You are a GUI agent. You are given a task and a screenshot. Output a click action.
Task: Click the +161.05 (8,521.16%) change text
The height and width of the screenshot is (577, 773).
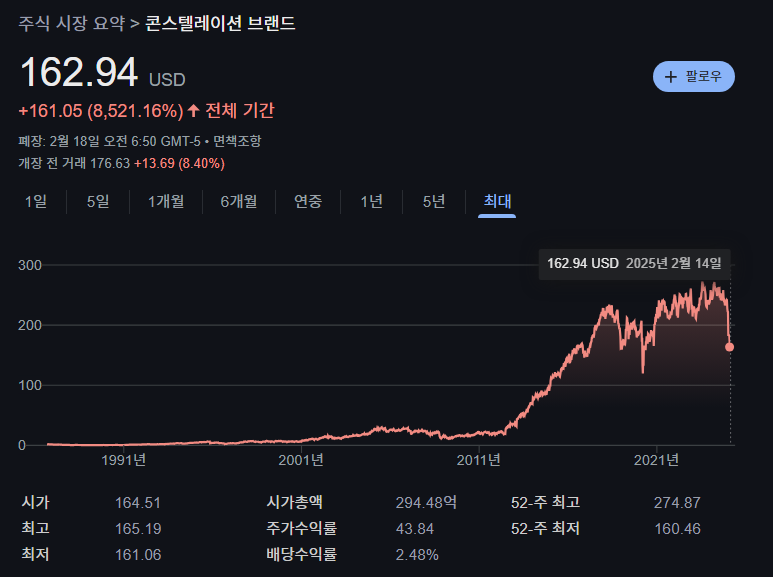click(x=101, y=111)
